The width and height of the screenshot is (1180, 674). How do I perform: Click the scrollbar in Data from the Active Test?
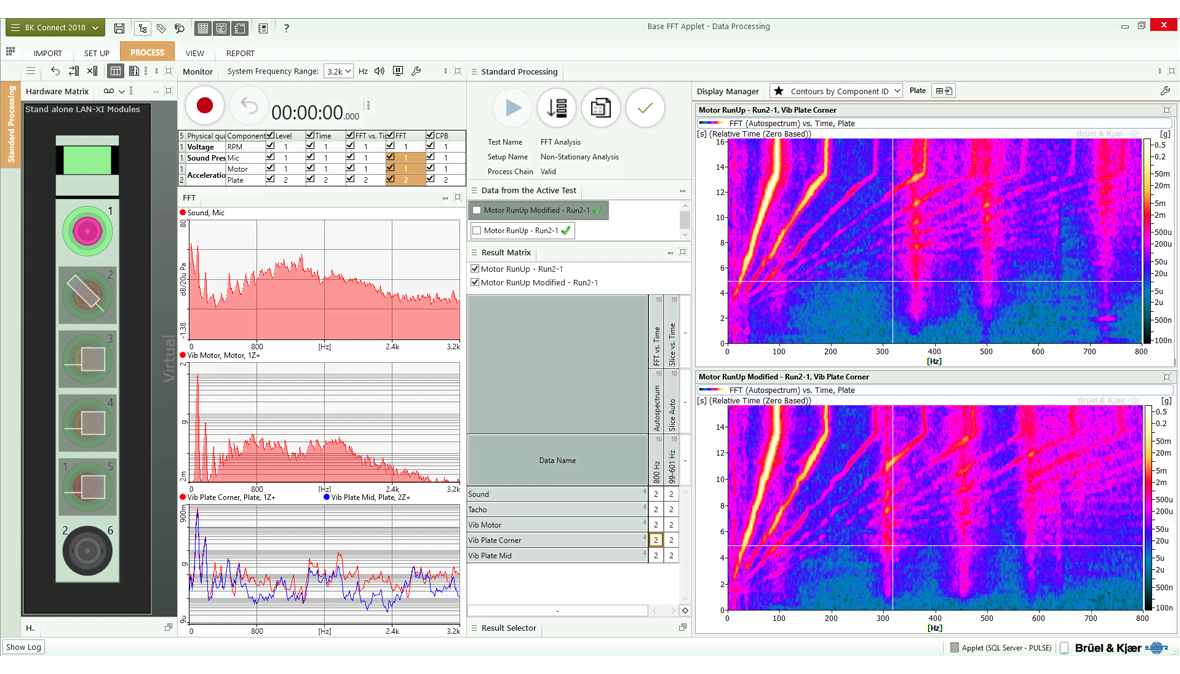point(685,219)
